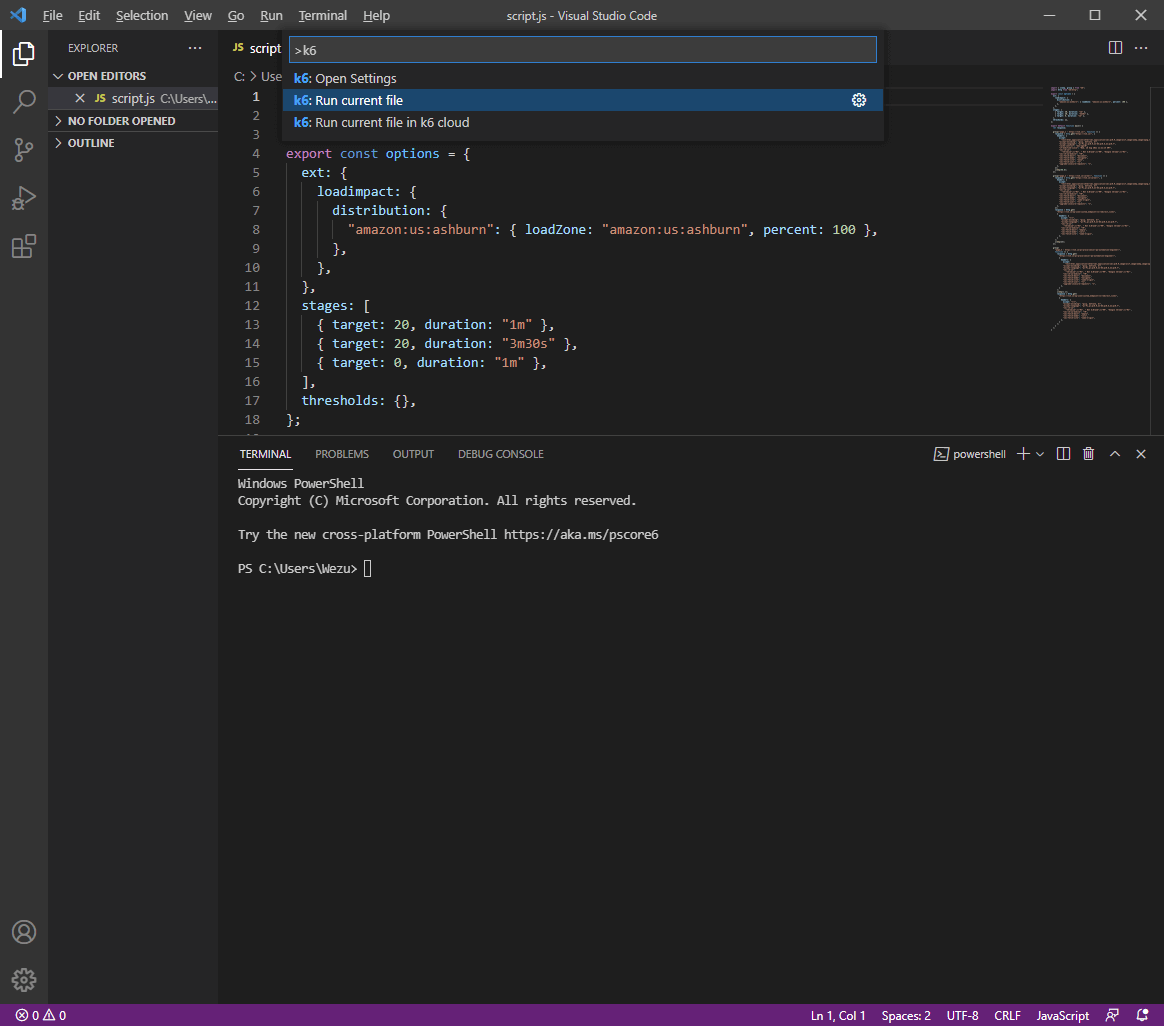Switch to the Problems panel tab
This screenshot has width=1164, height=1026.
pos(341,454)
